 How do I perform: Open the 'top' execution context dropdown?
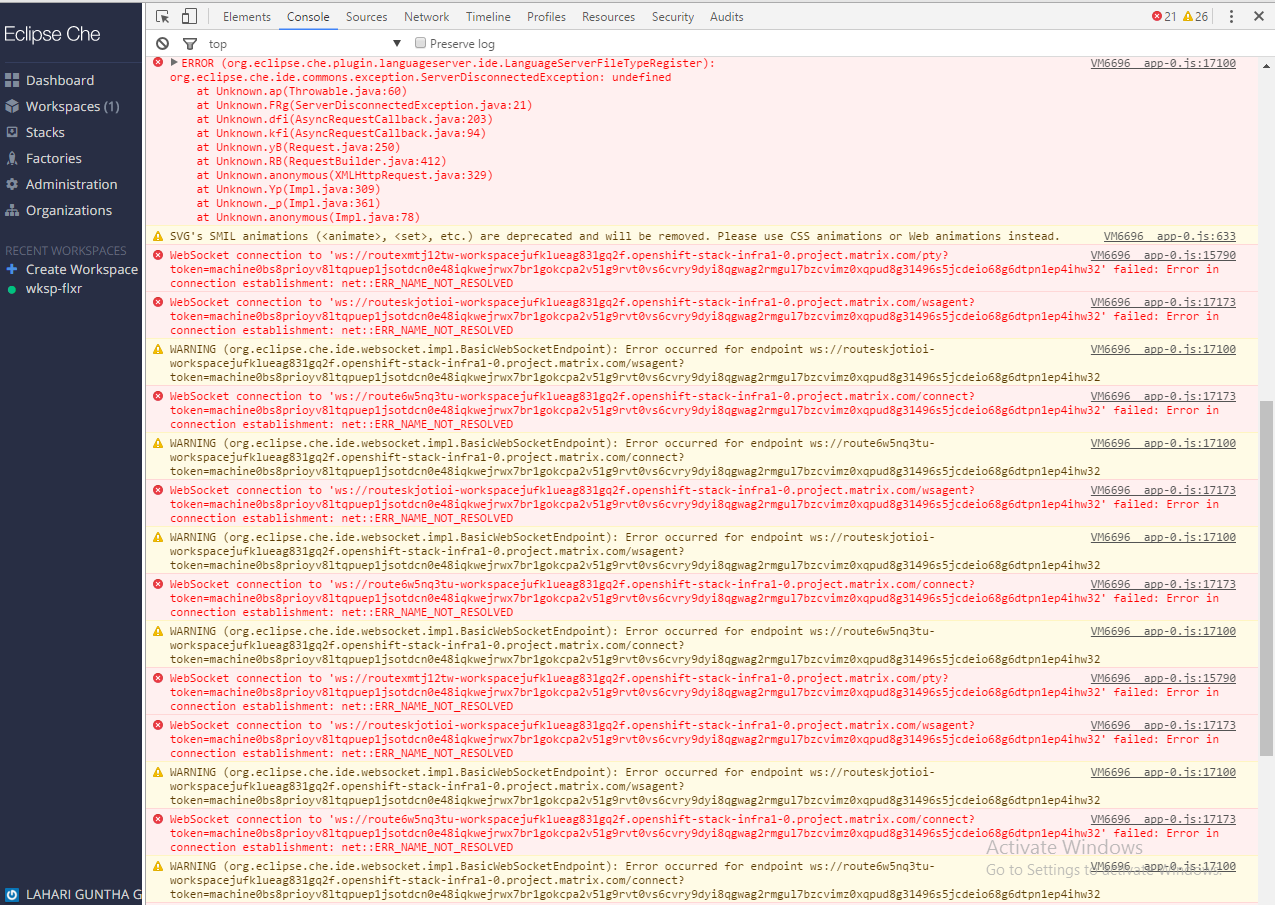click(305, 44)
